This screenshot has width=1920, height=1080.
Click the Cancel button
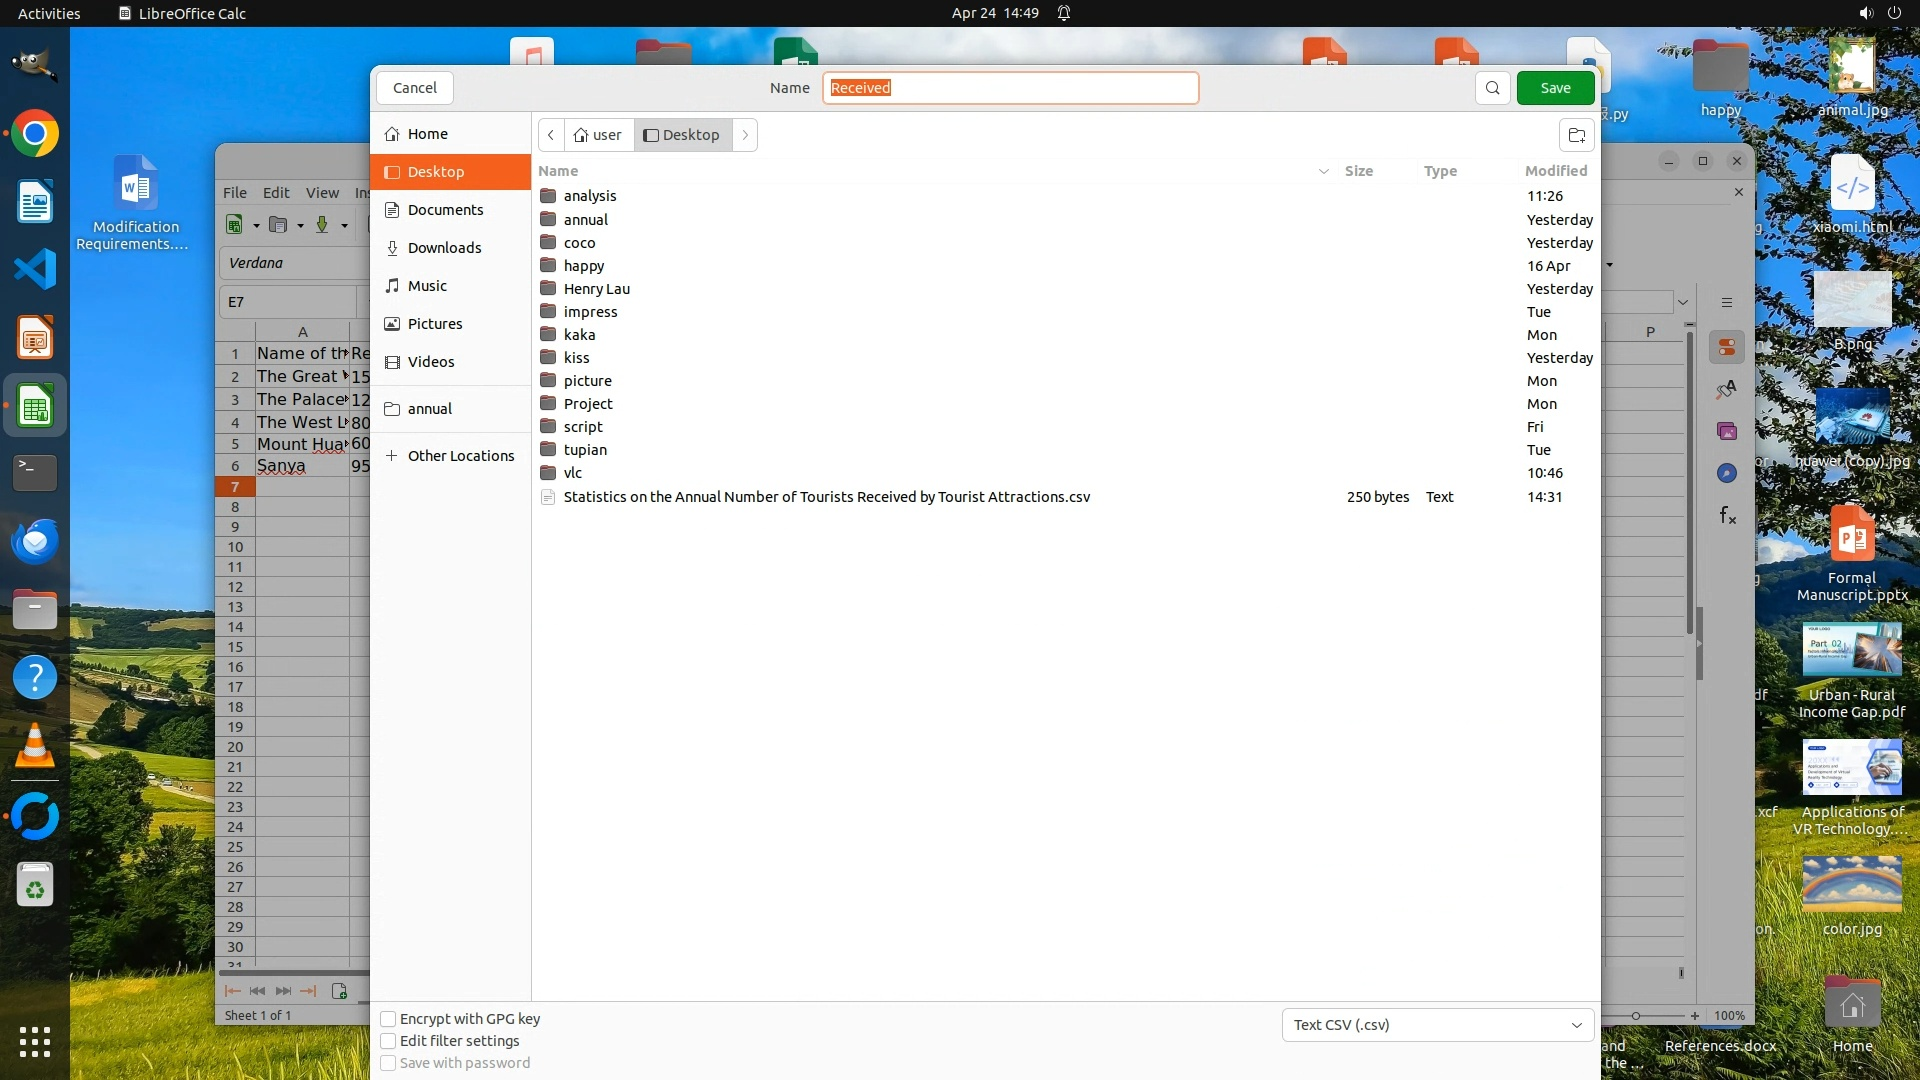(x=414, y=88)
